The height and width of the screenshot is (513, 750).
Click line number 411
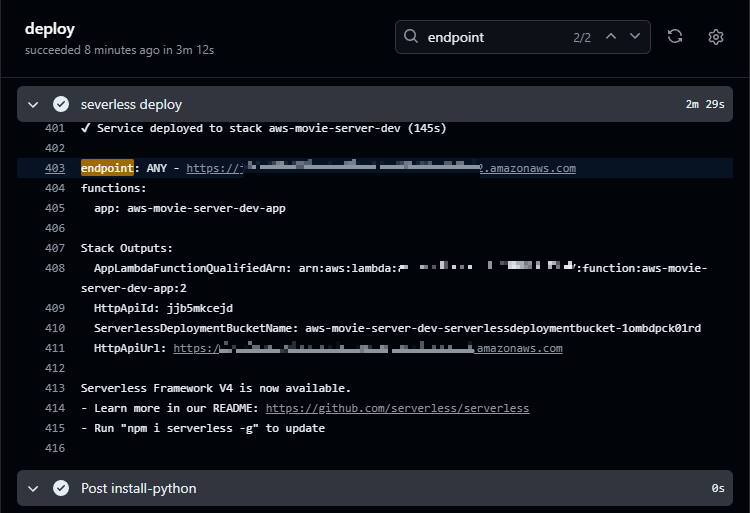tap(55, 348)
